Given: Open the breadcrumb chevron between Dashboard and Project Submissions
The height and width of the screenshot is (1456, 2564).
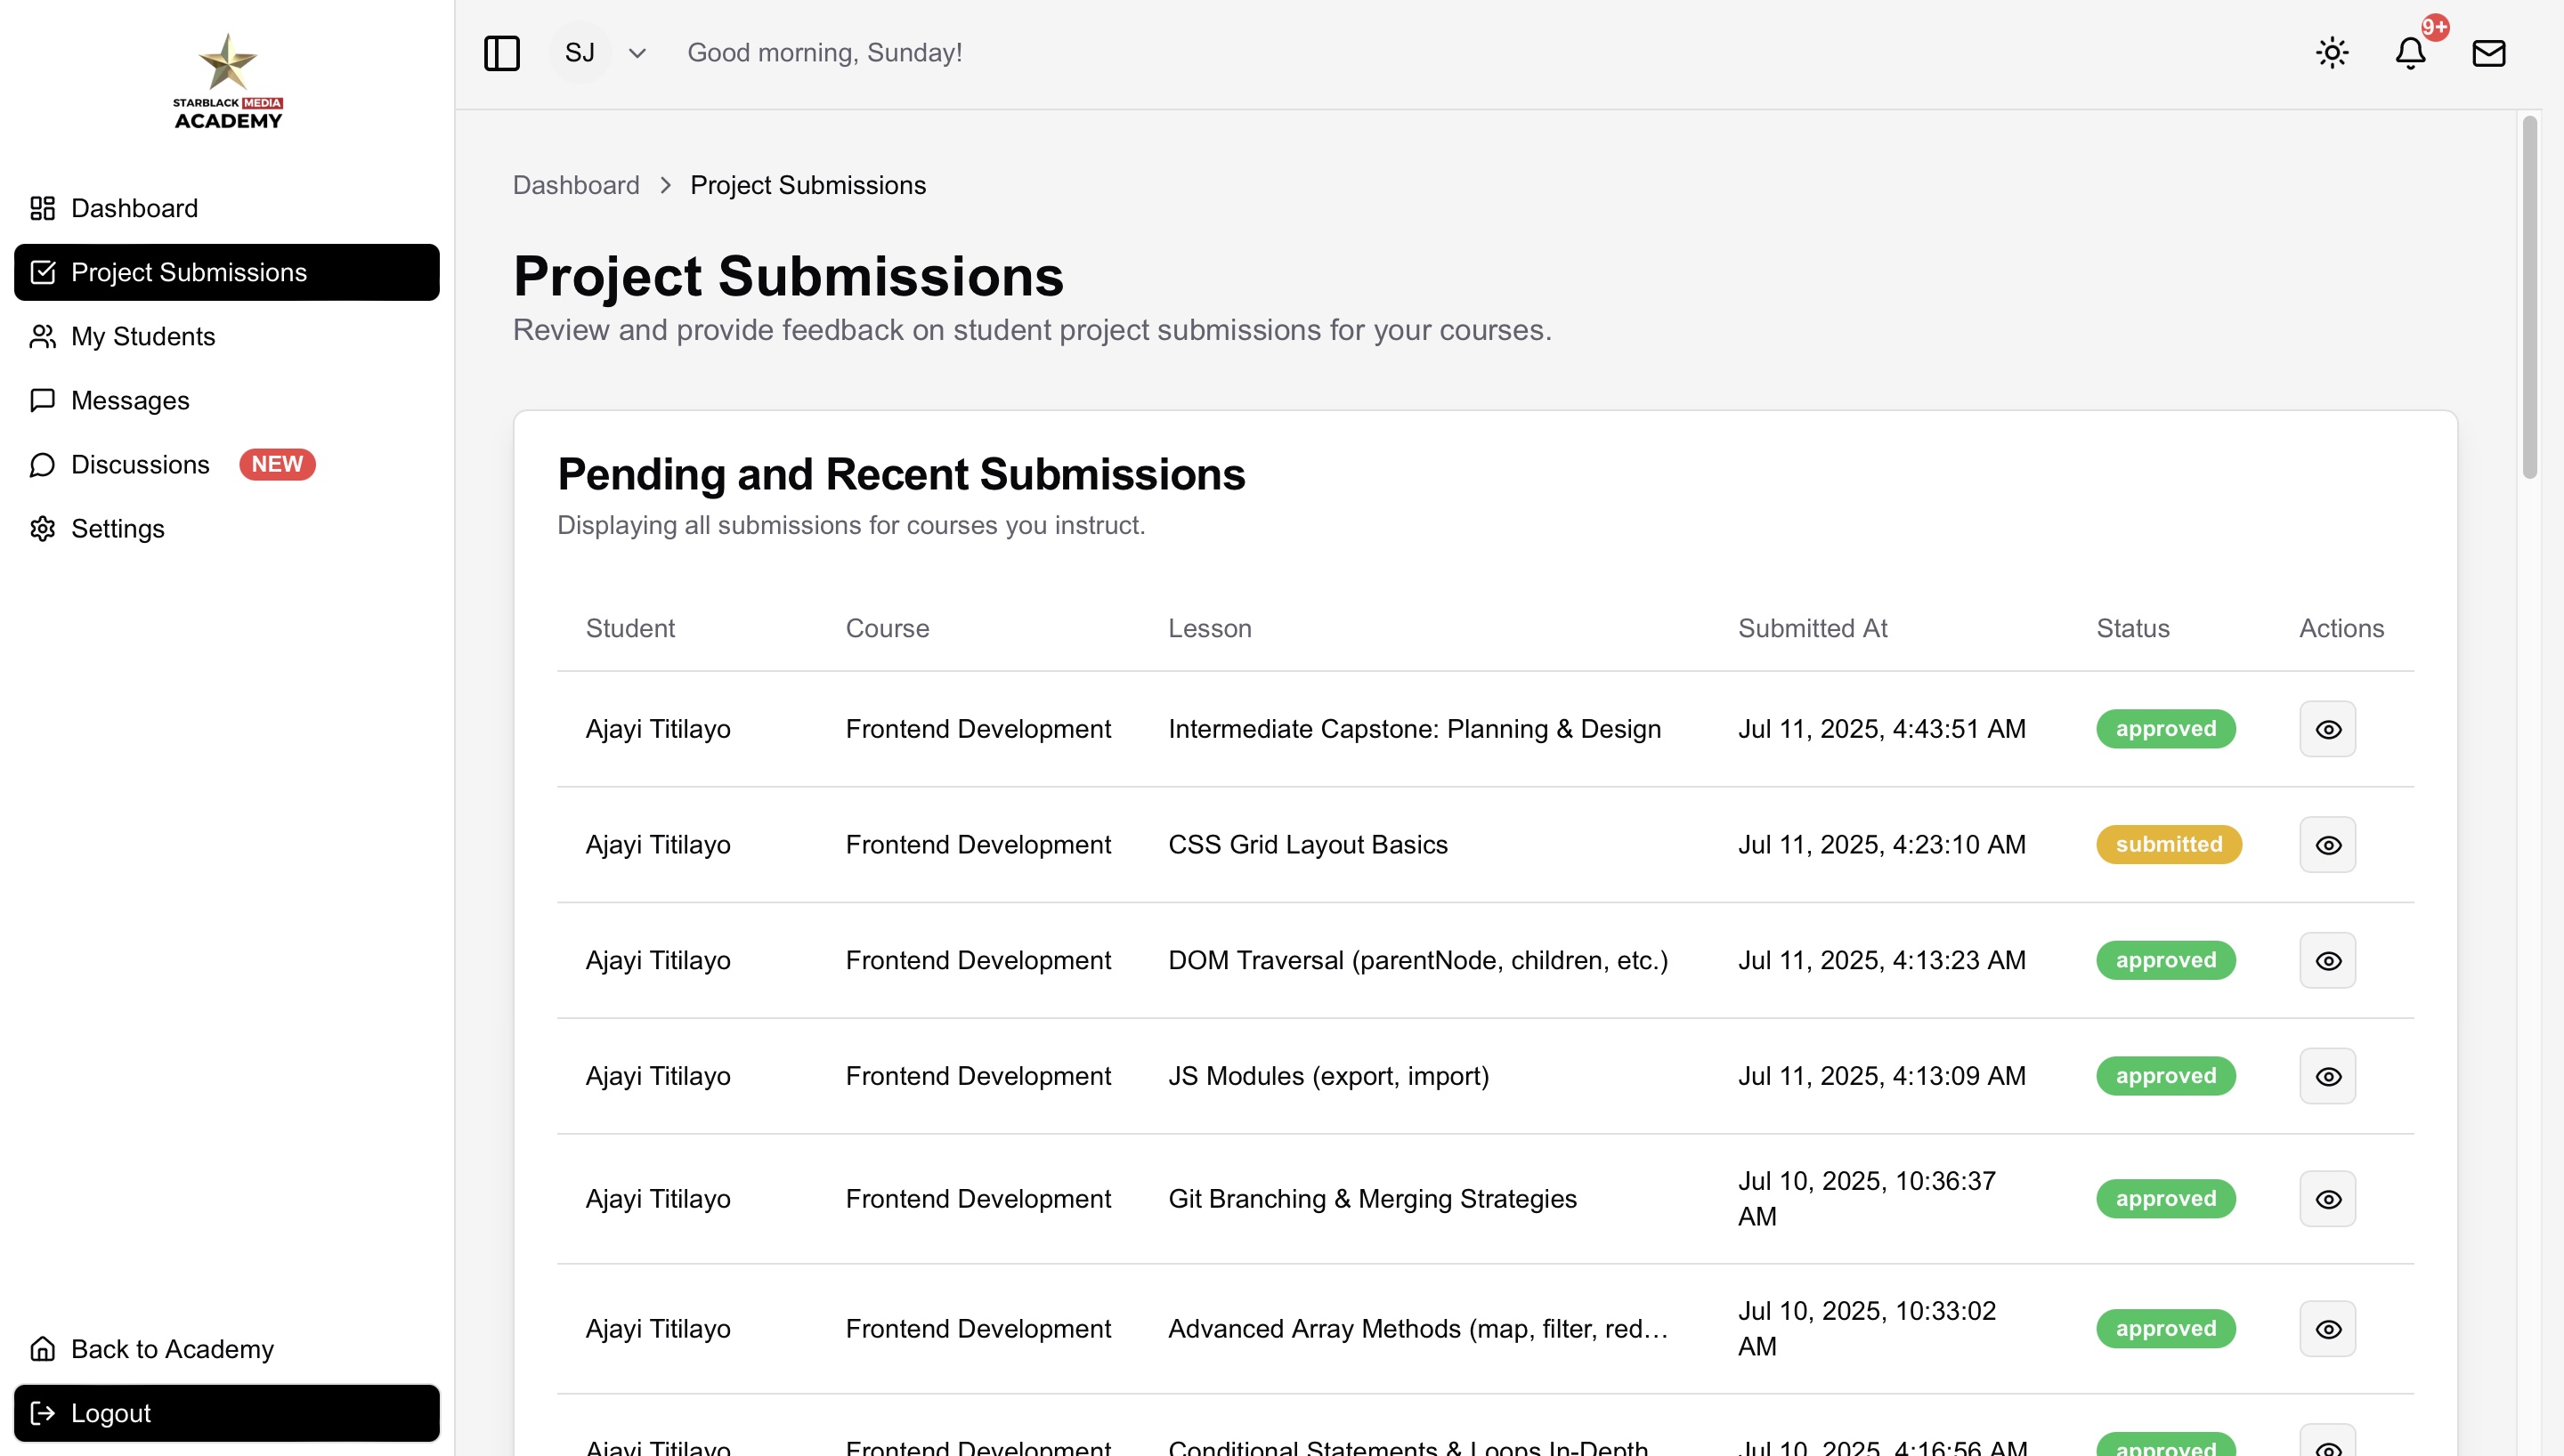Looking at the screenshot, I should point(664,185).
